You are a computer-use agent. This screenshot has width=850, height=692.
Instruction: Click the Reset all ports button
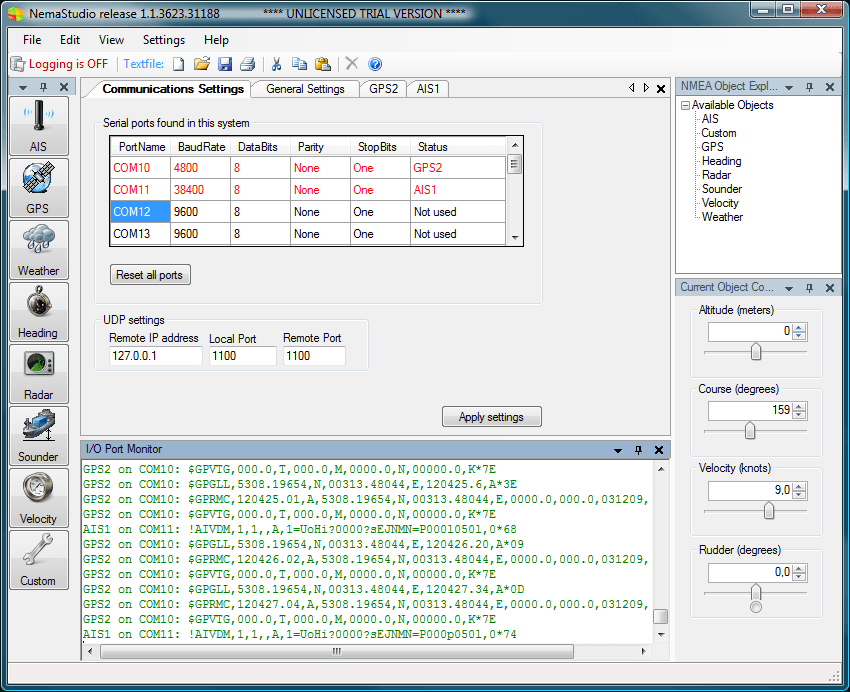click(150, 275)
